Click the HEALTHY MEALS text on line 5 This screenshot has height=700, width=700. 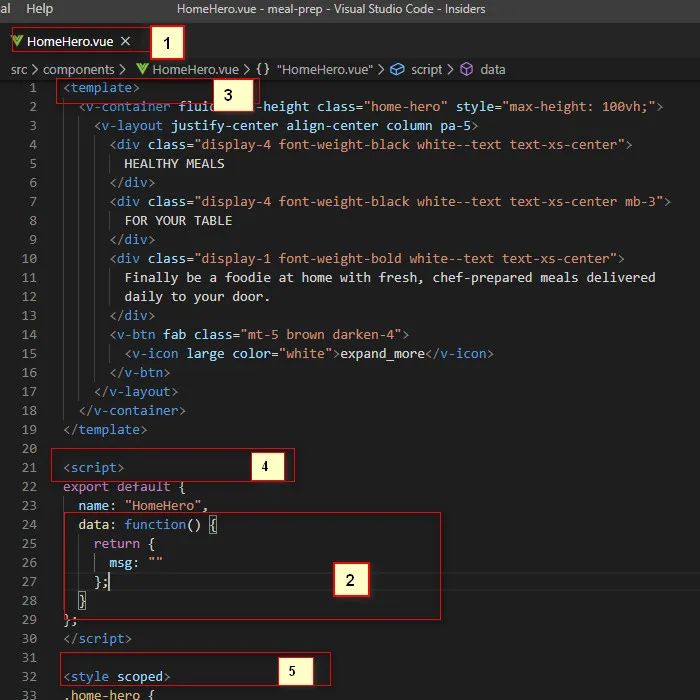tap(174, 164)
